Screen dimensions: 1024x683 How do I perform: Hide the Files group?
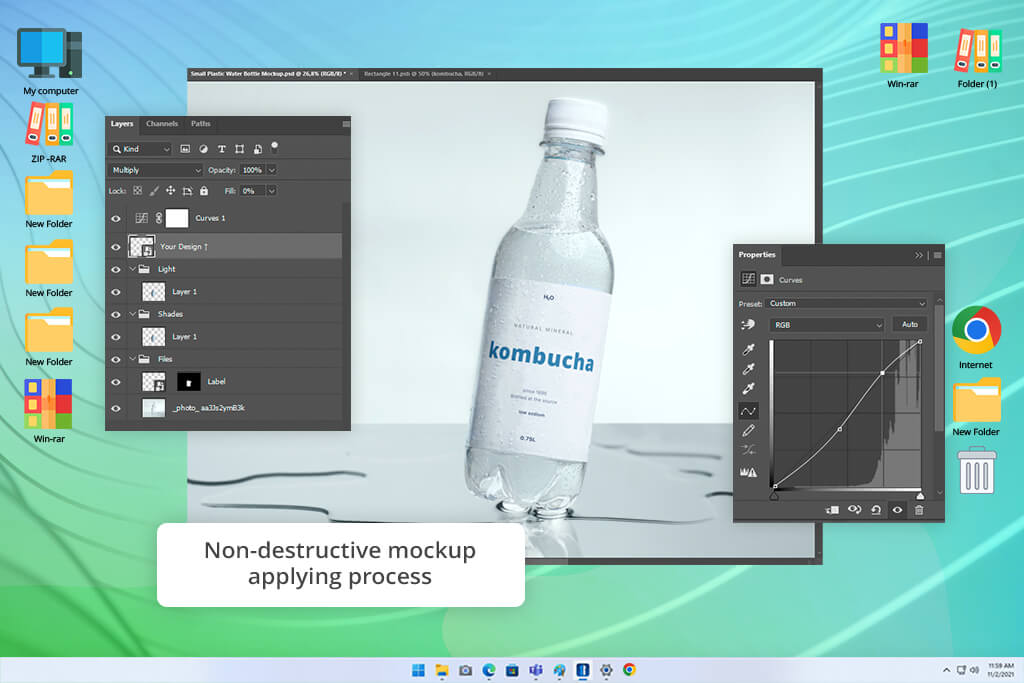point(116,359)
